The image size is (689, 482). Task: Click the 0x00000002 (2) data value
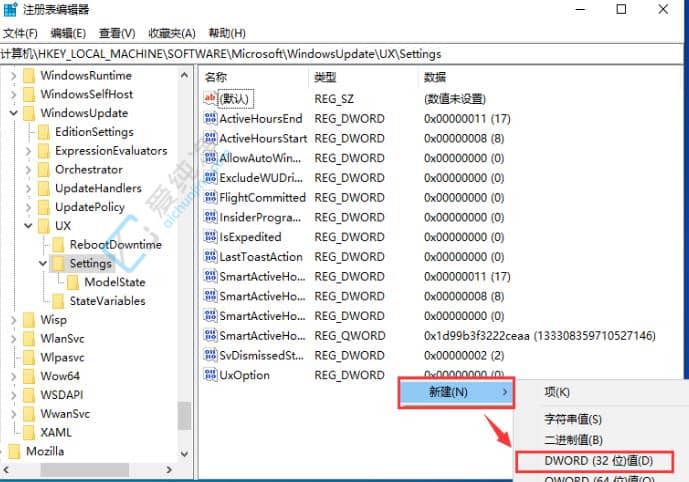[x=464, y=355]
